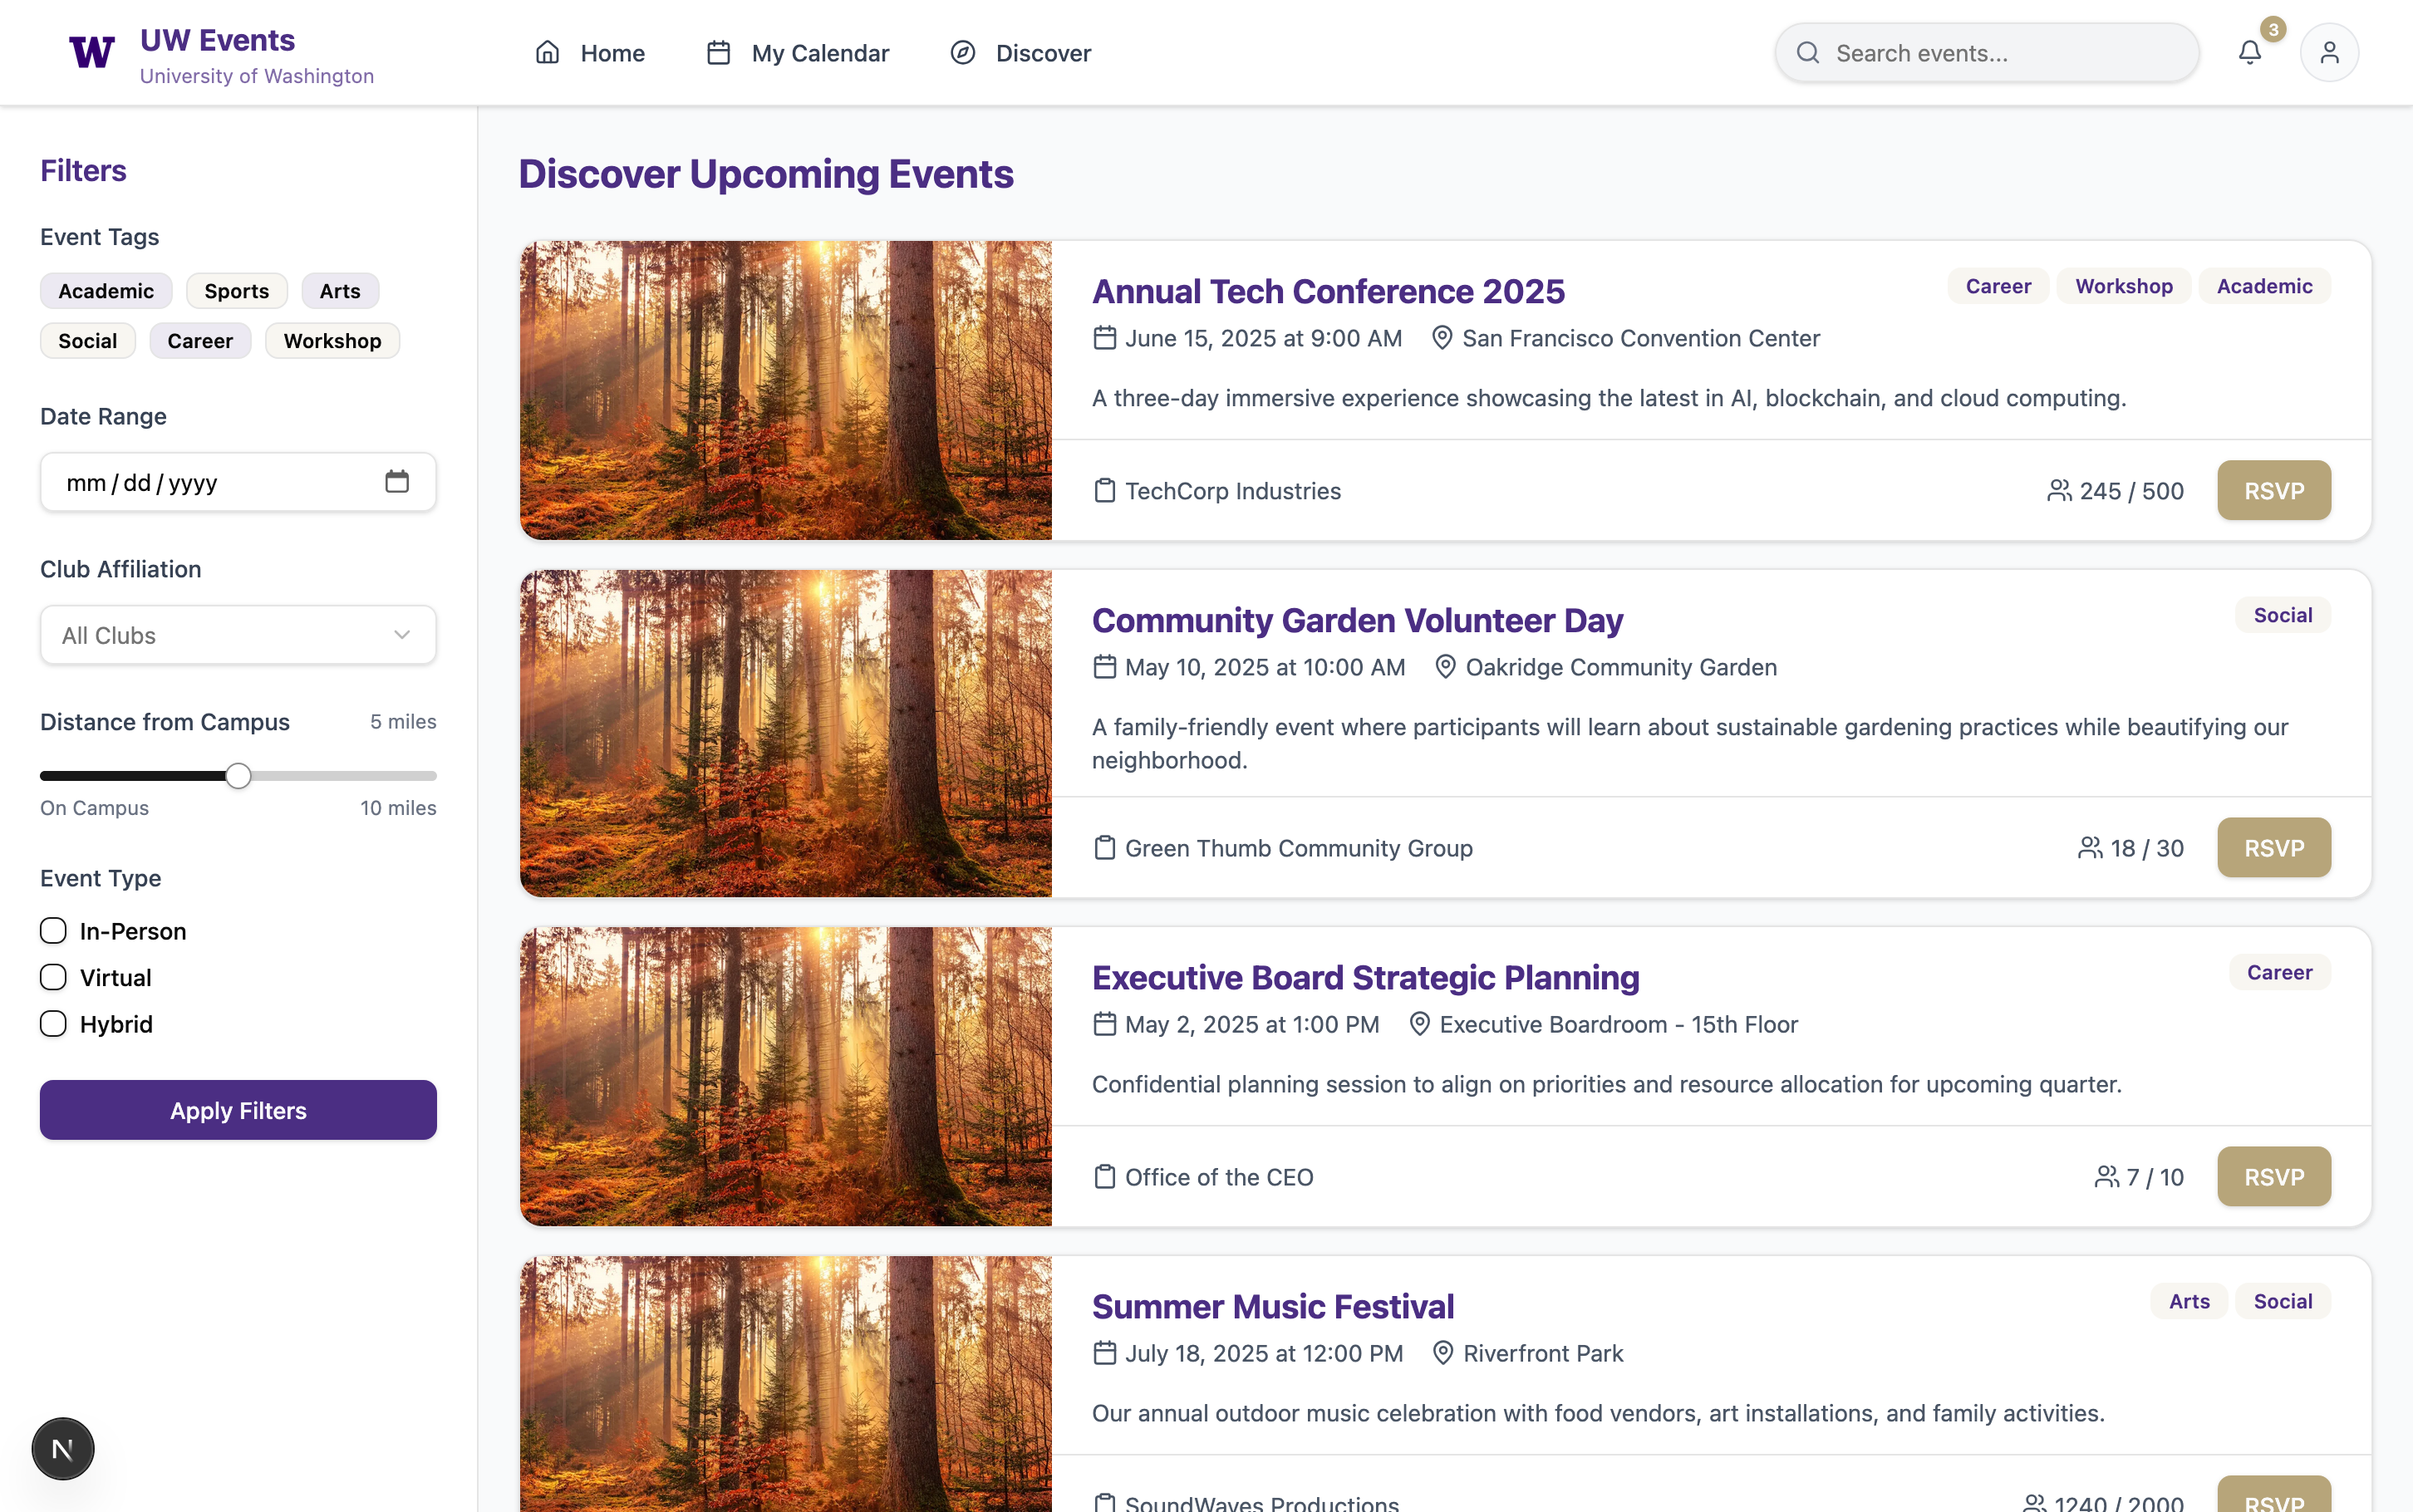Enable the In-Person event type checkbox
This screenshot has height=1512, width=2413.
54,931
